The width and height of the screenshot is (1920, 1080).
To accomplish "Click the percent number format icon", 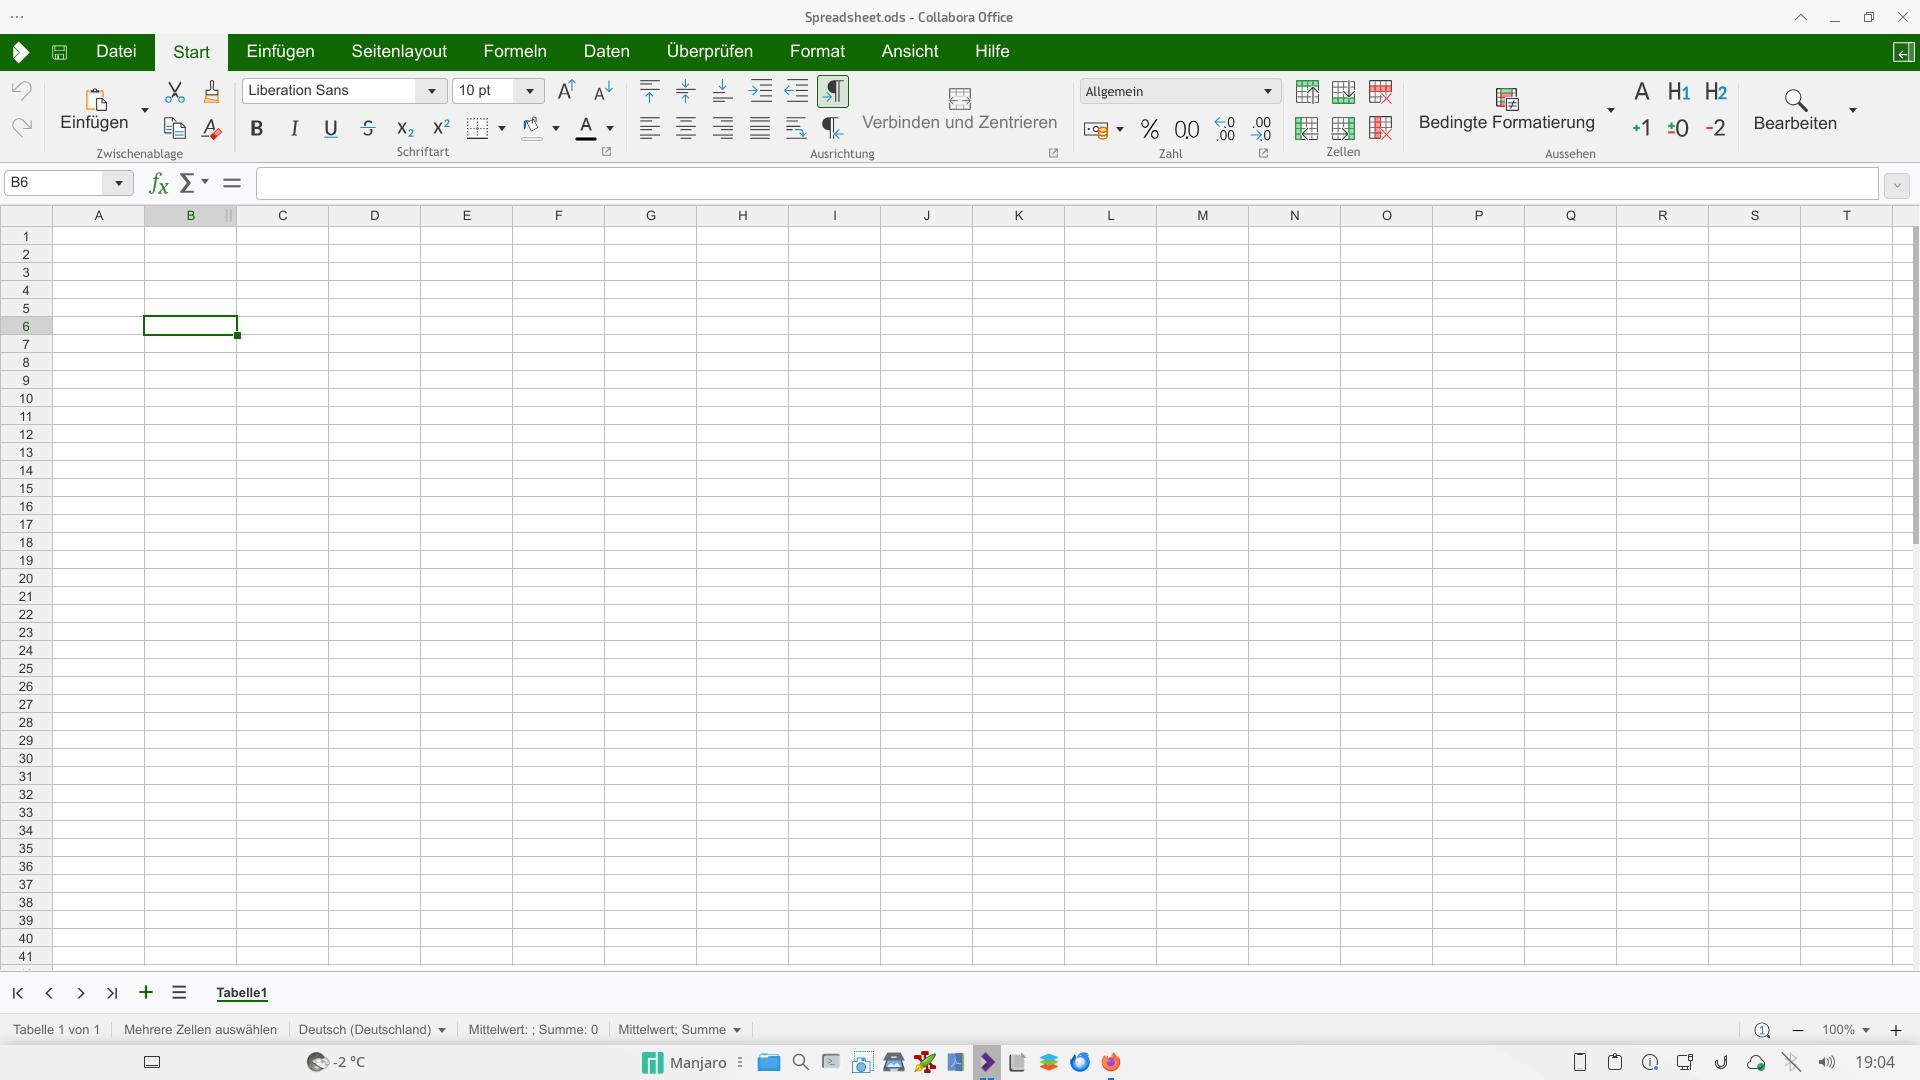I will click(x=1149, y=129).
